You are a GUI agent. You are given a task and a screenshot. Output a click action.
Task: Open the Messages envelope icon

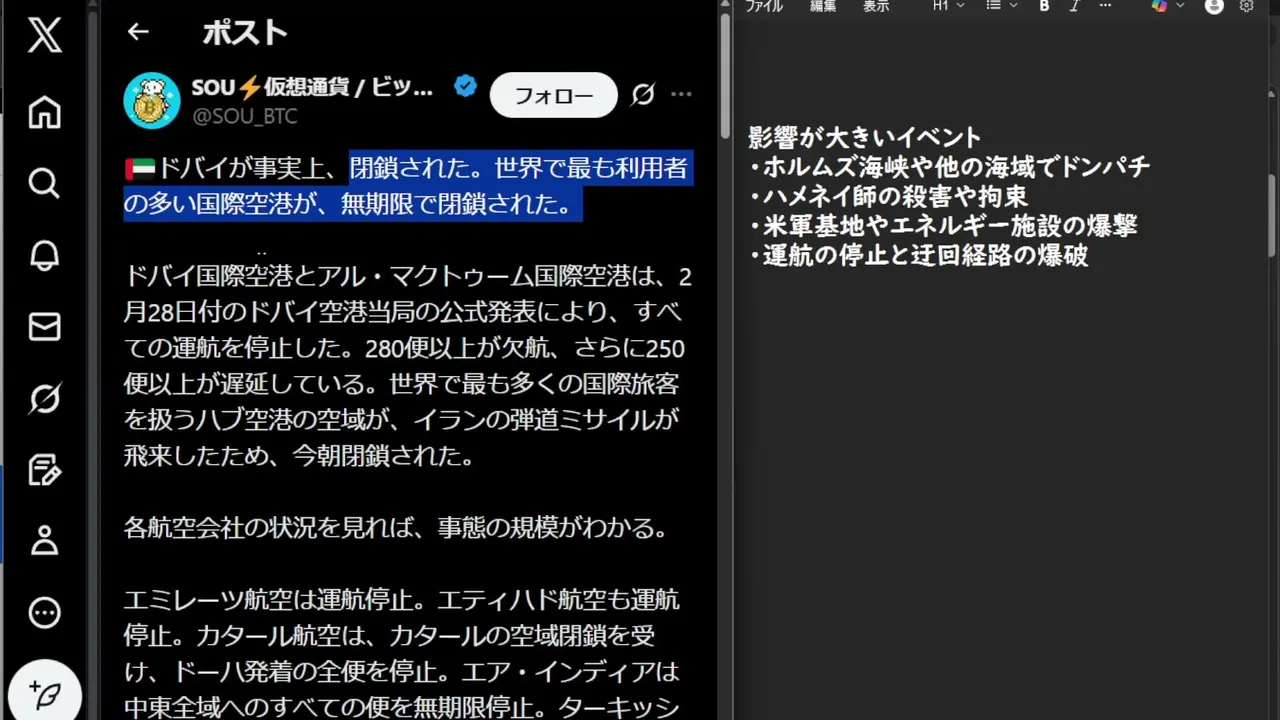coord(44,327)
